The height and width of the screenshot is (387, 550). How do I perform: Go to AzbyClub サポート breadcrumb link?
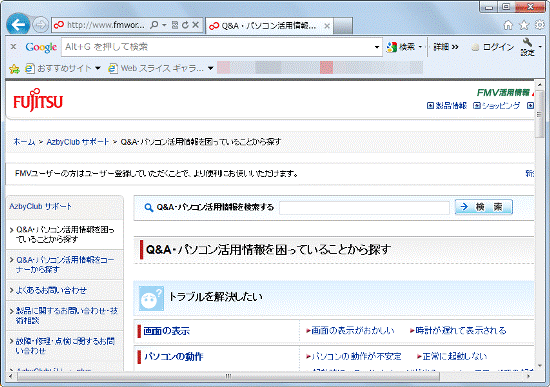click(78, 142)
